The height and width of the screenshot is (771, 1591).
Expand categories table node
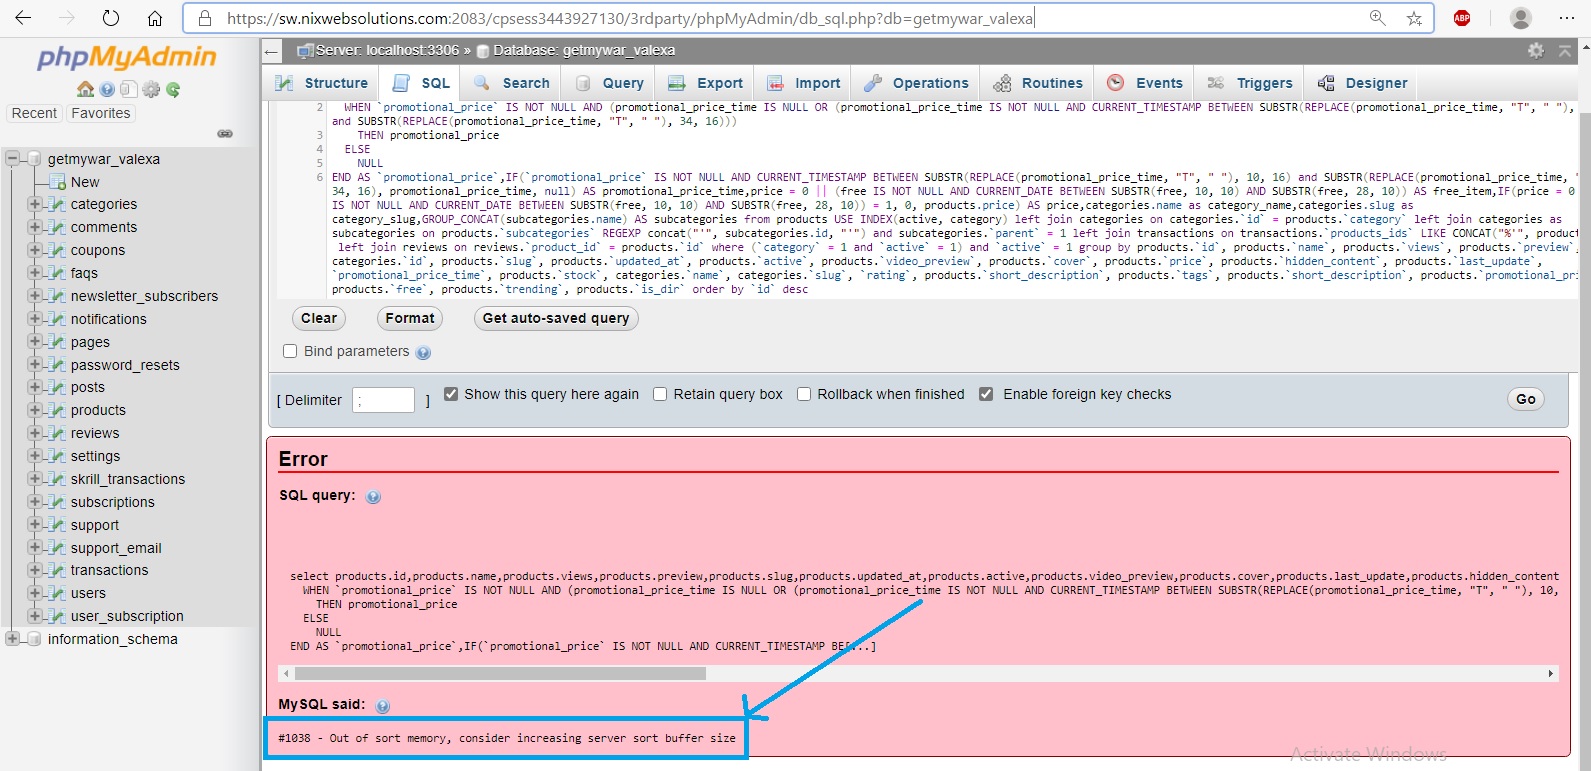tap(35, 203)
